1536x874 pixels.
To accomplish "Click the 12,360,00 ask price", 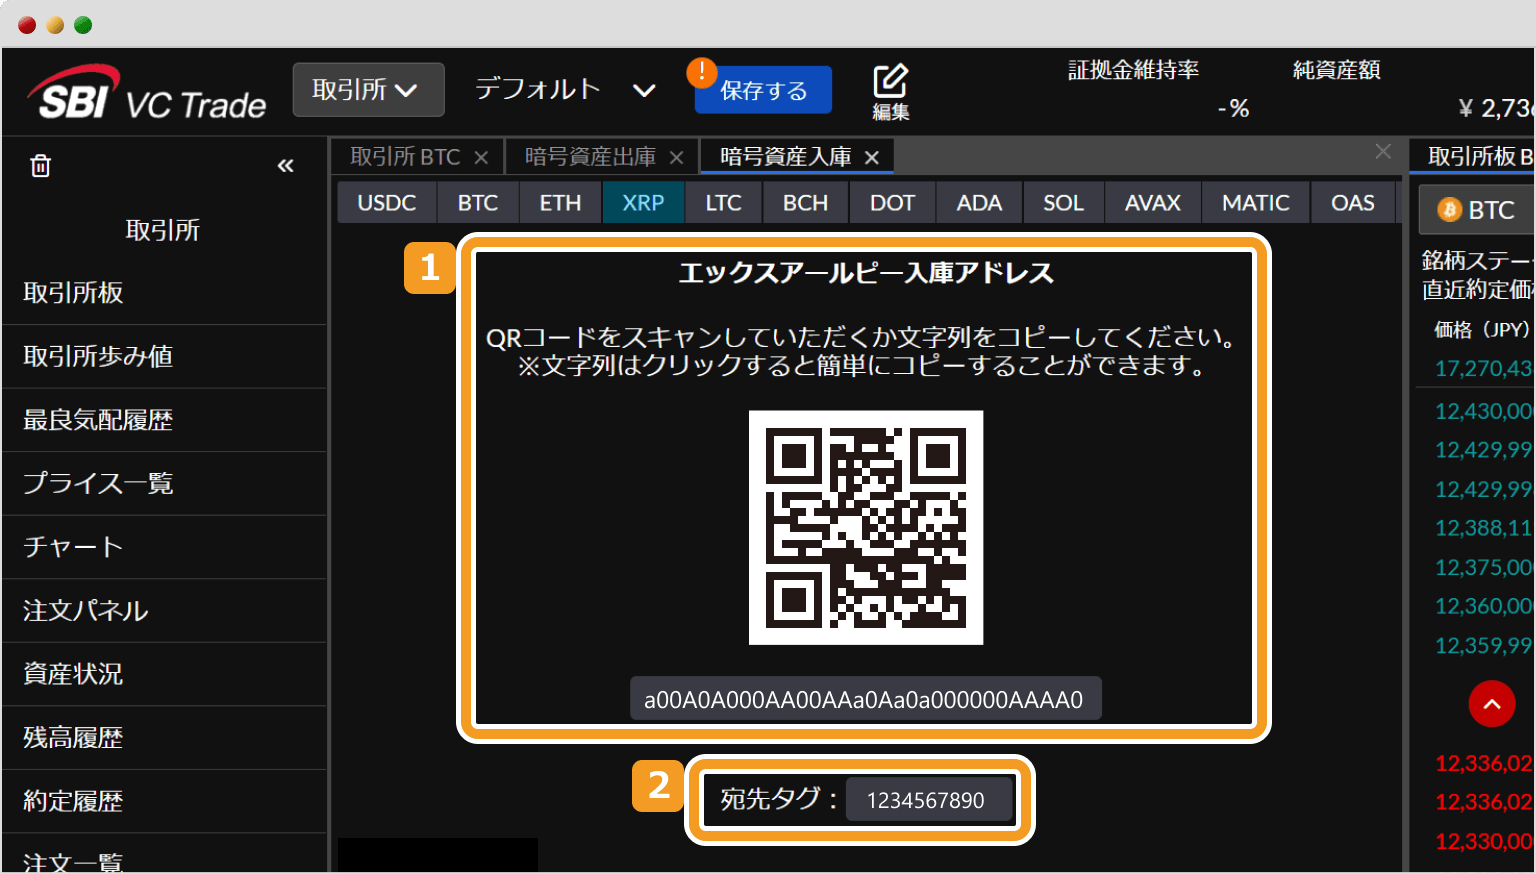I will [1483, 606].
